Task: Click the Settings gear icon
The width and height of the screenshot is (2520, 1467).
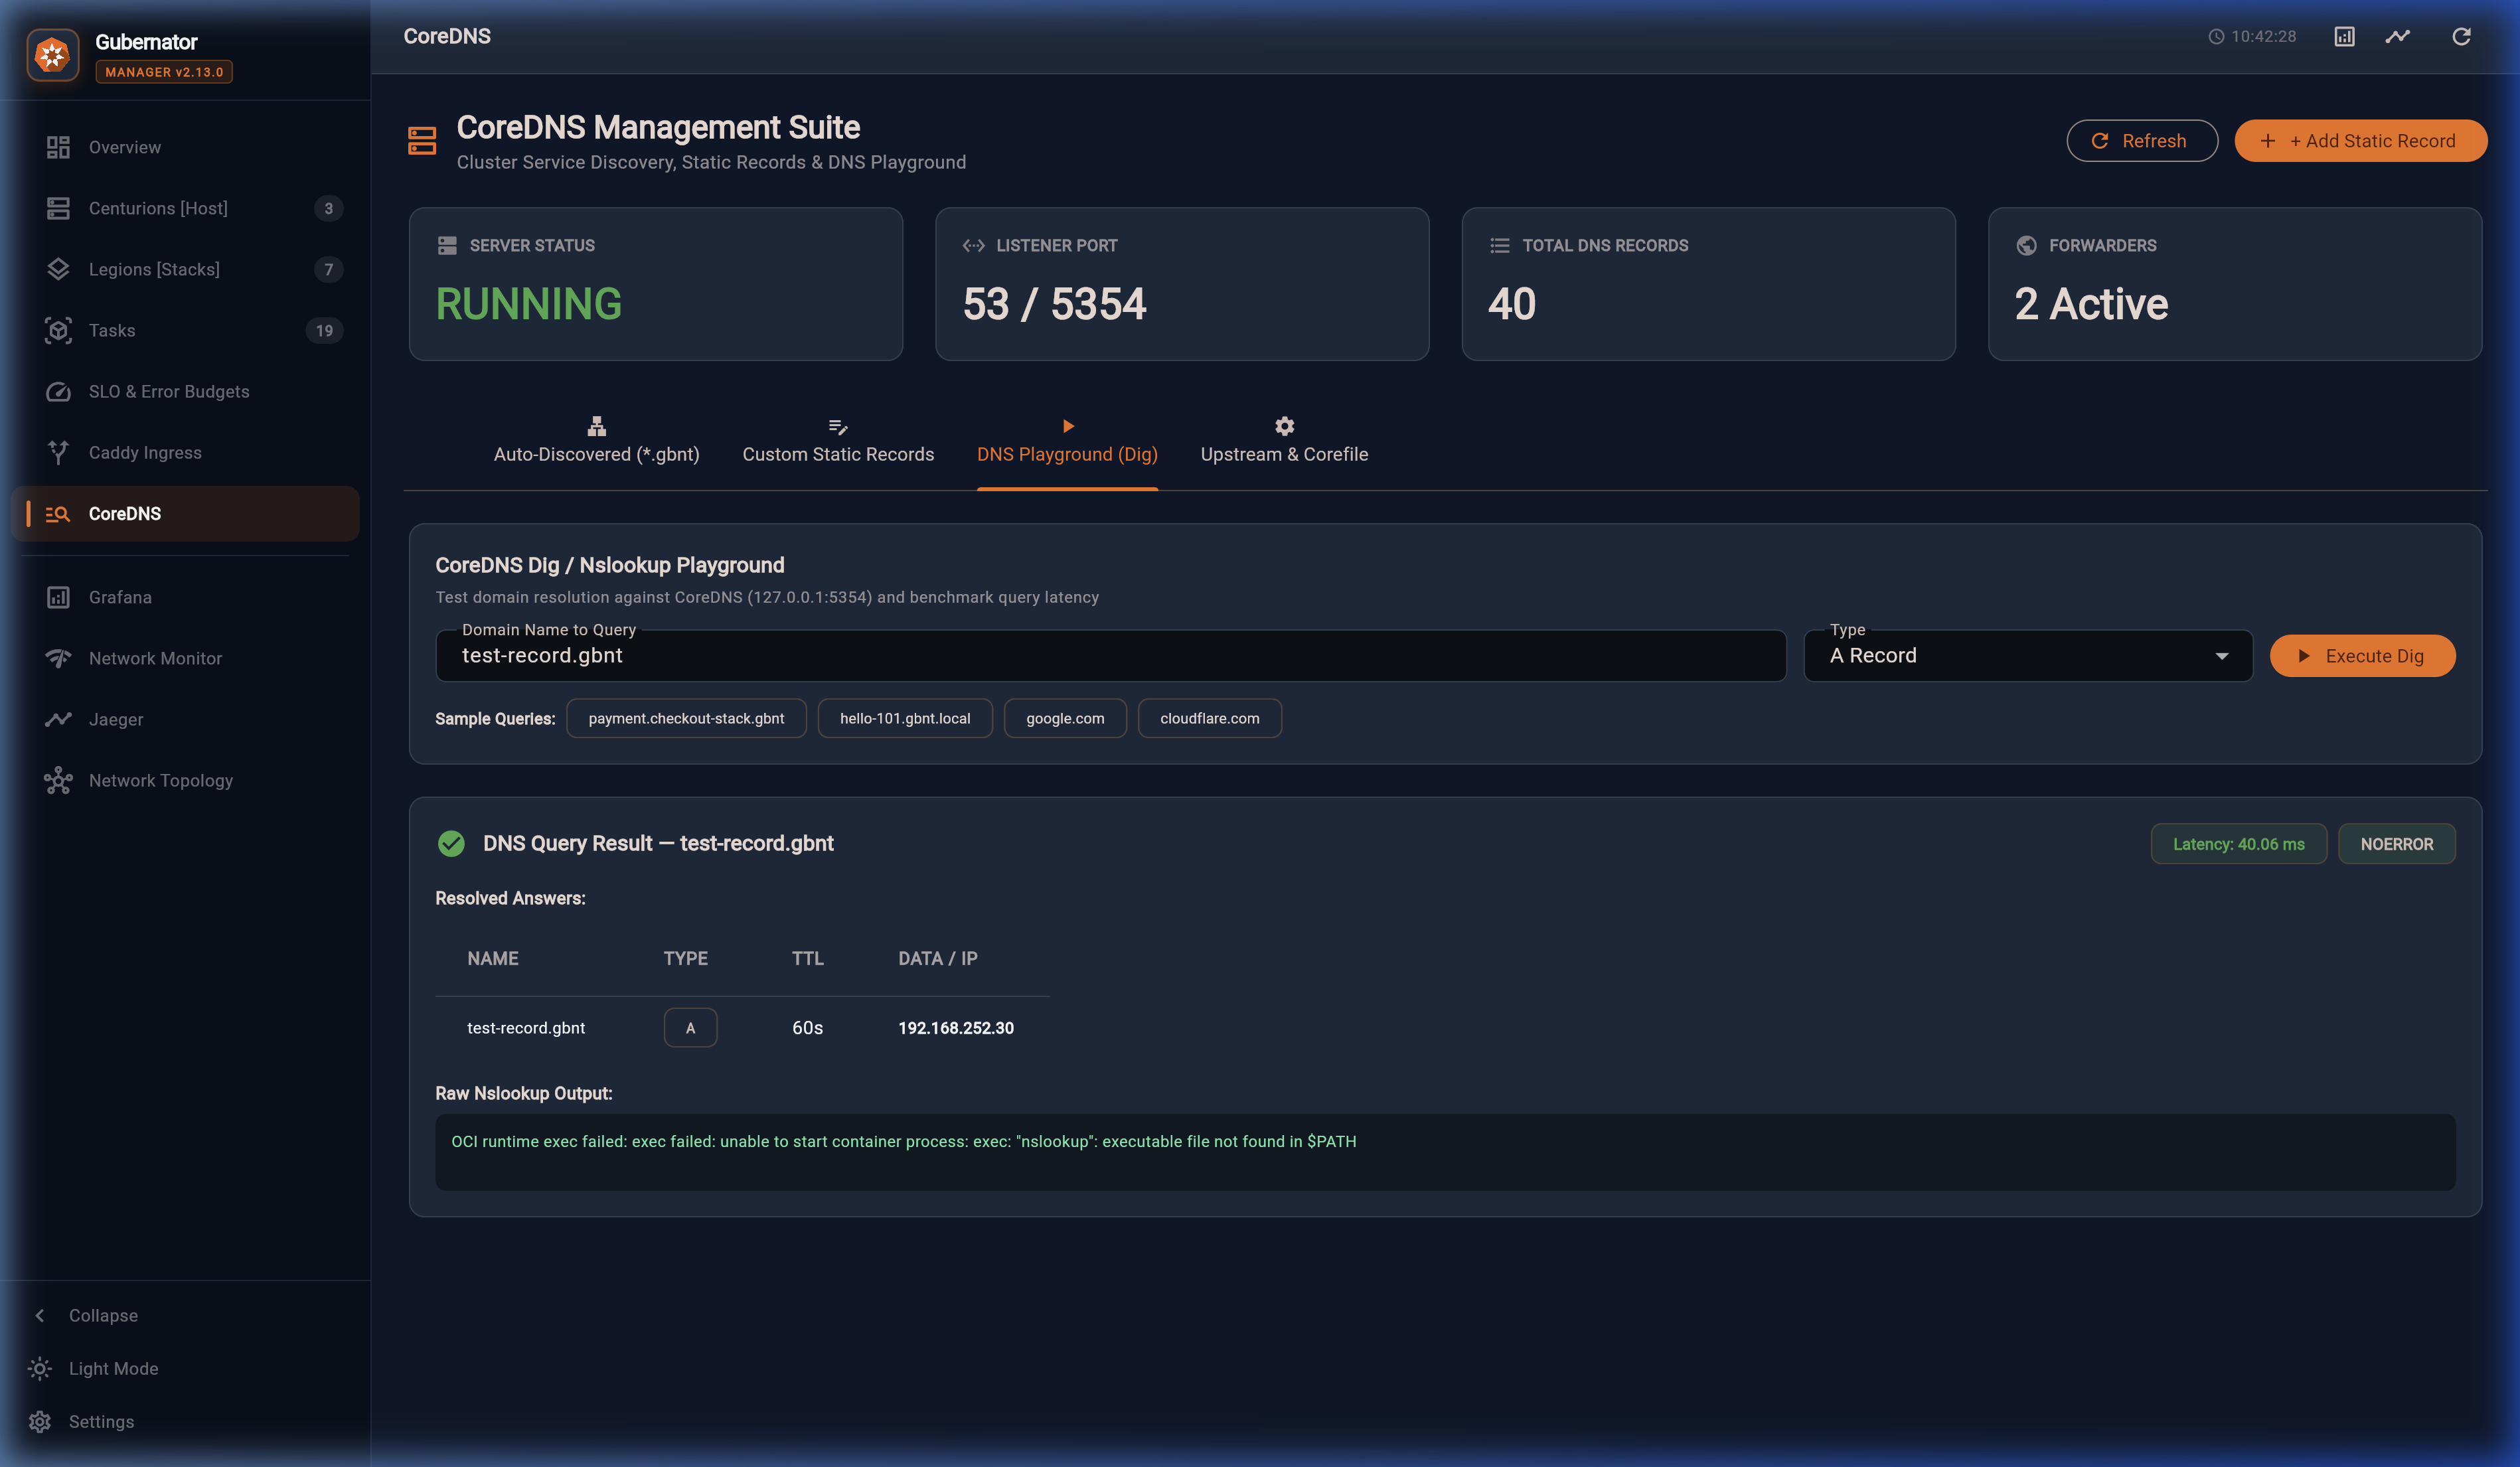Action: click(x=40, y=1421)
